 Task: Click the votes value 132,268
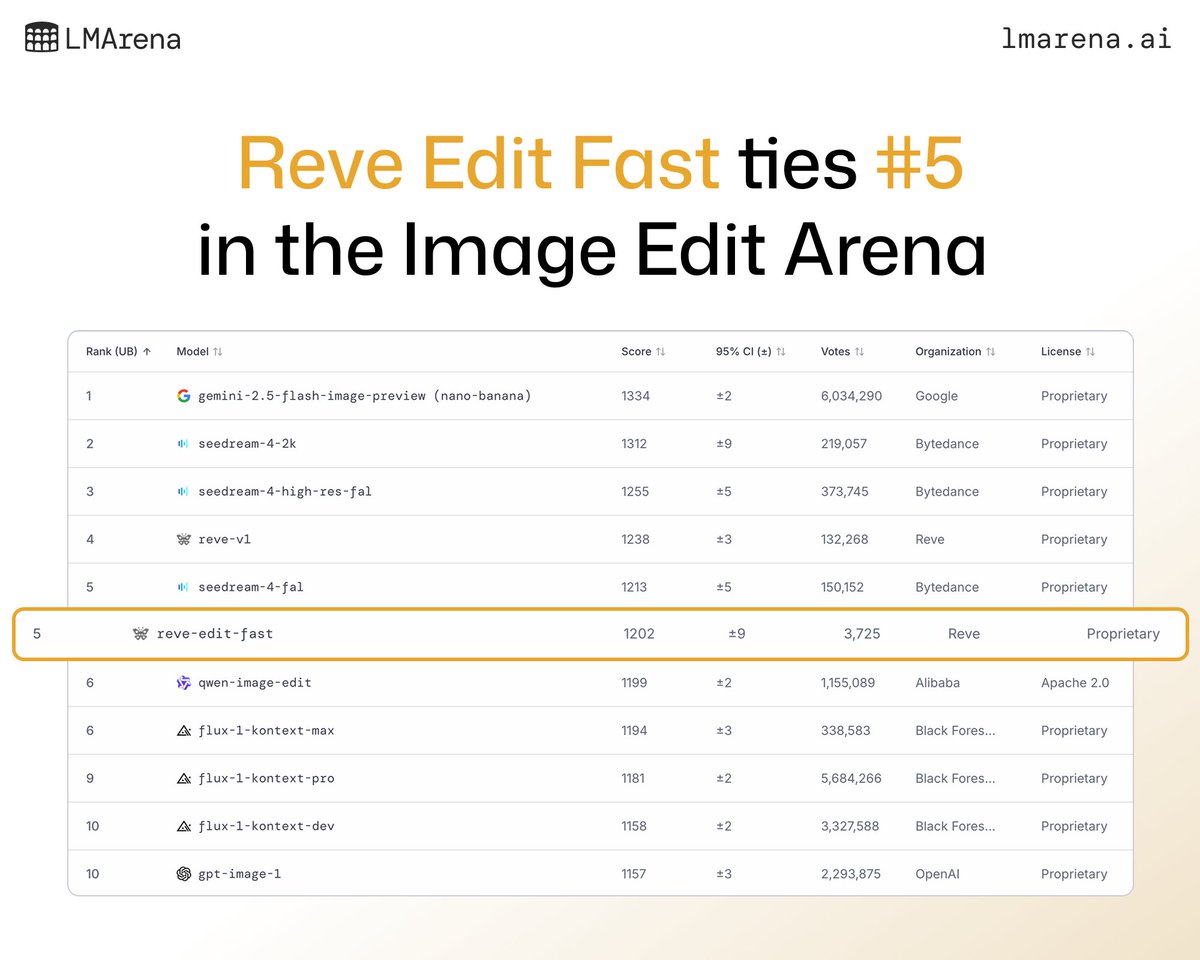pyautogui.click(x=844, y=540)
